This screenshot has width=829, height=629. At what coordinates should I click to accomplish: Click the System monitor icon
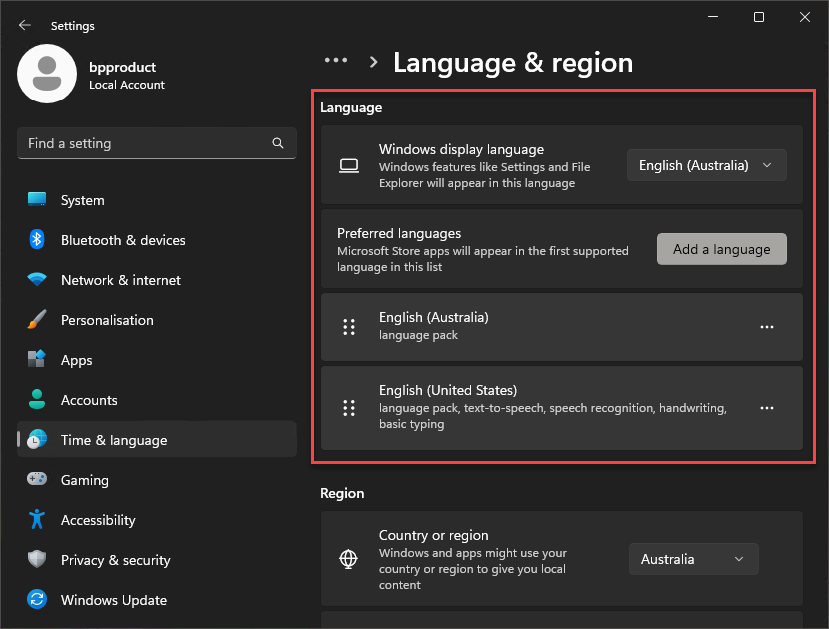(x=37, y=200)
